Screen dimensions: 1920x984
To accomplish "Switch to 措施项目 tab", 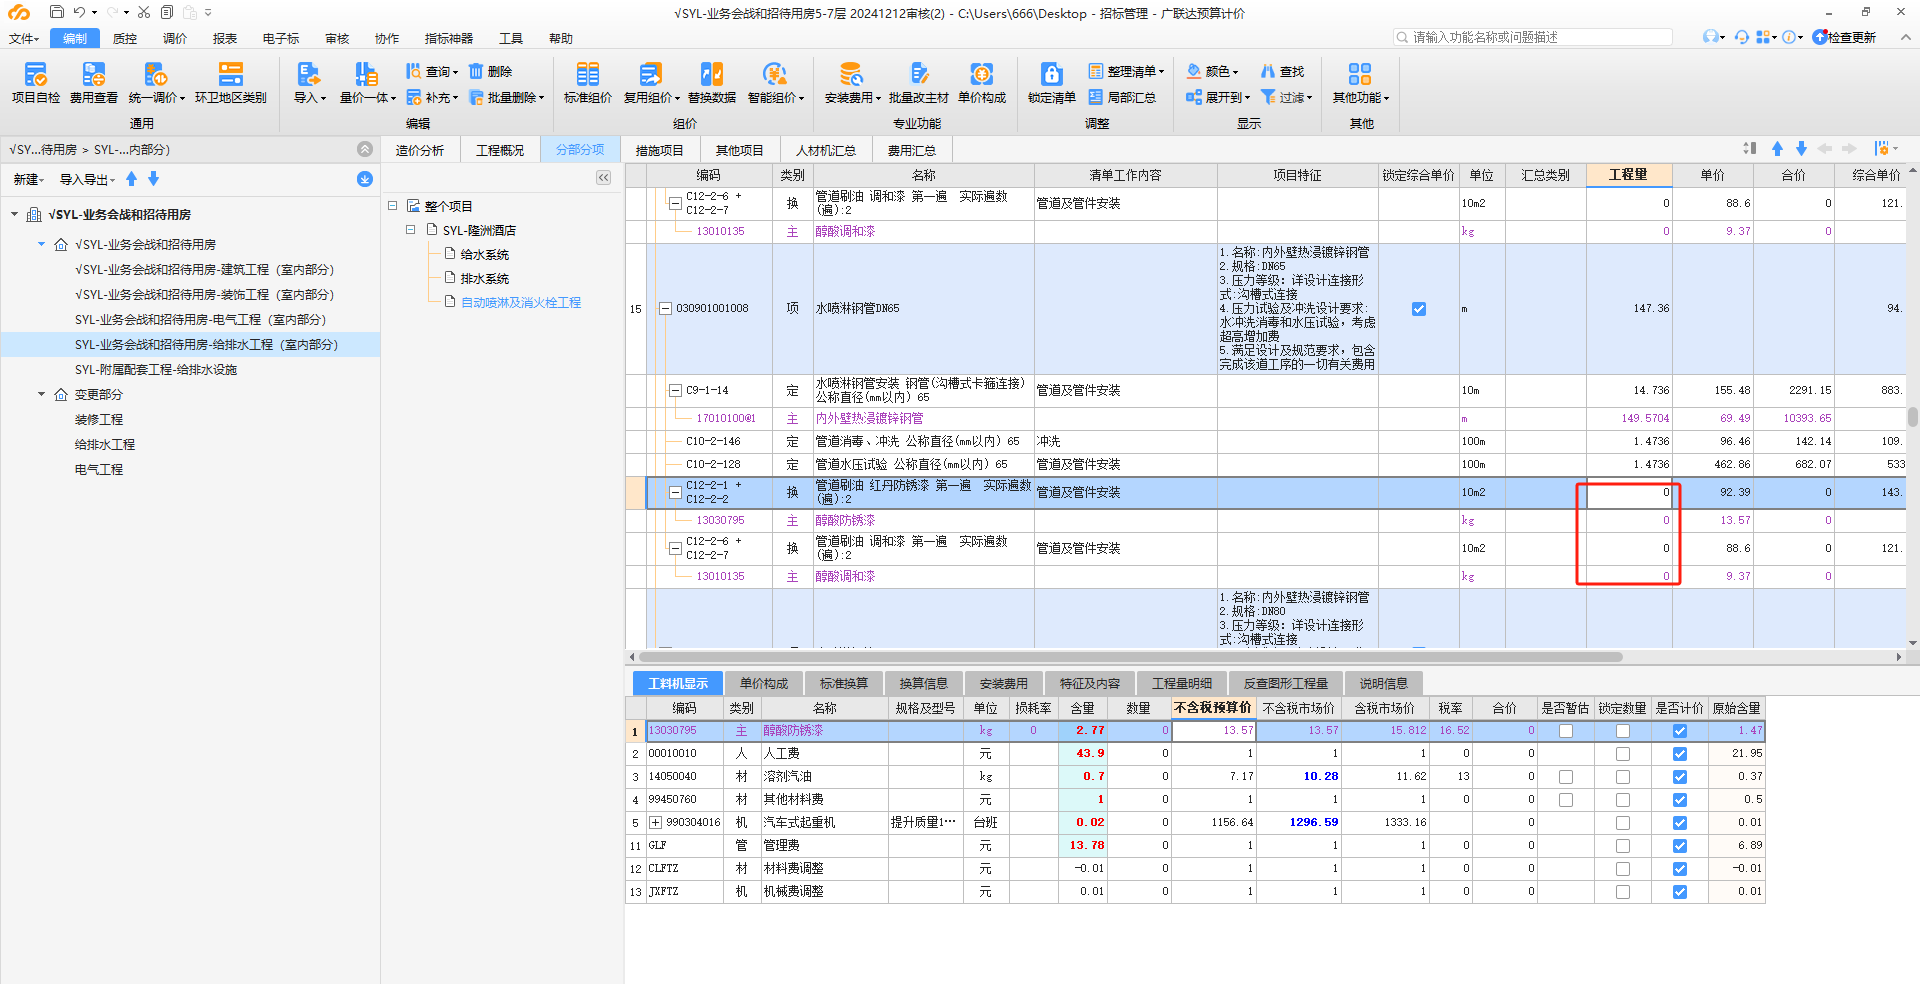I will [660, 150].
